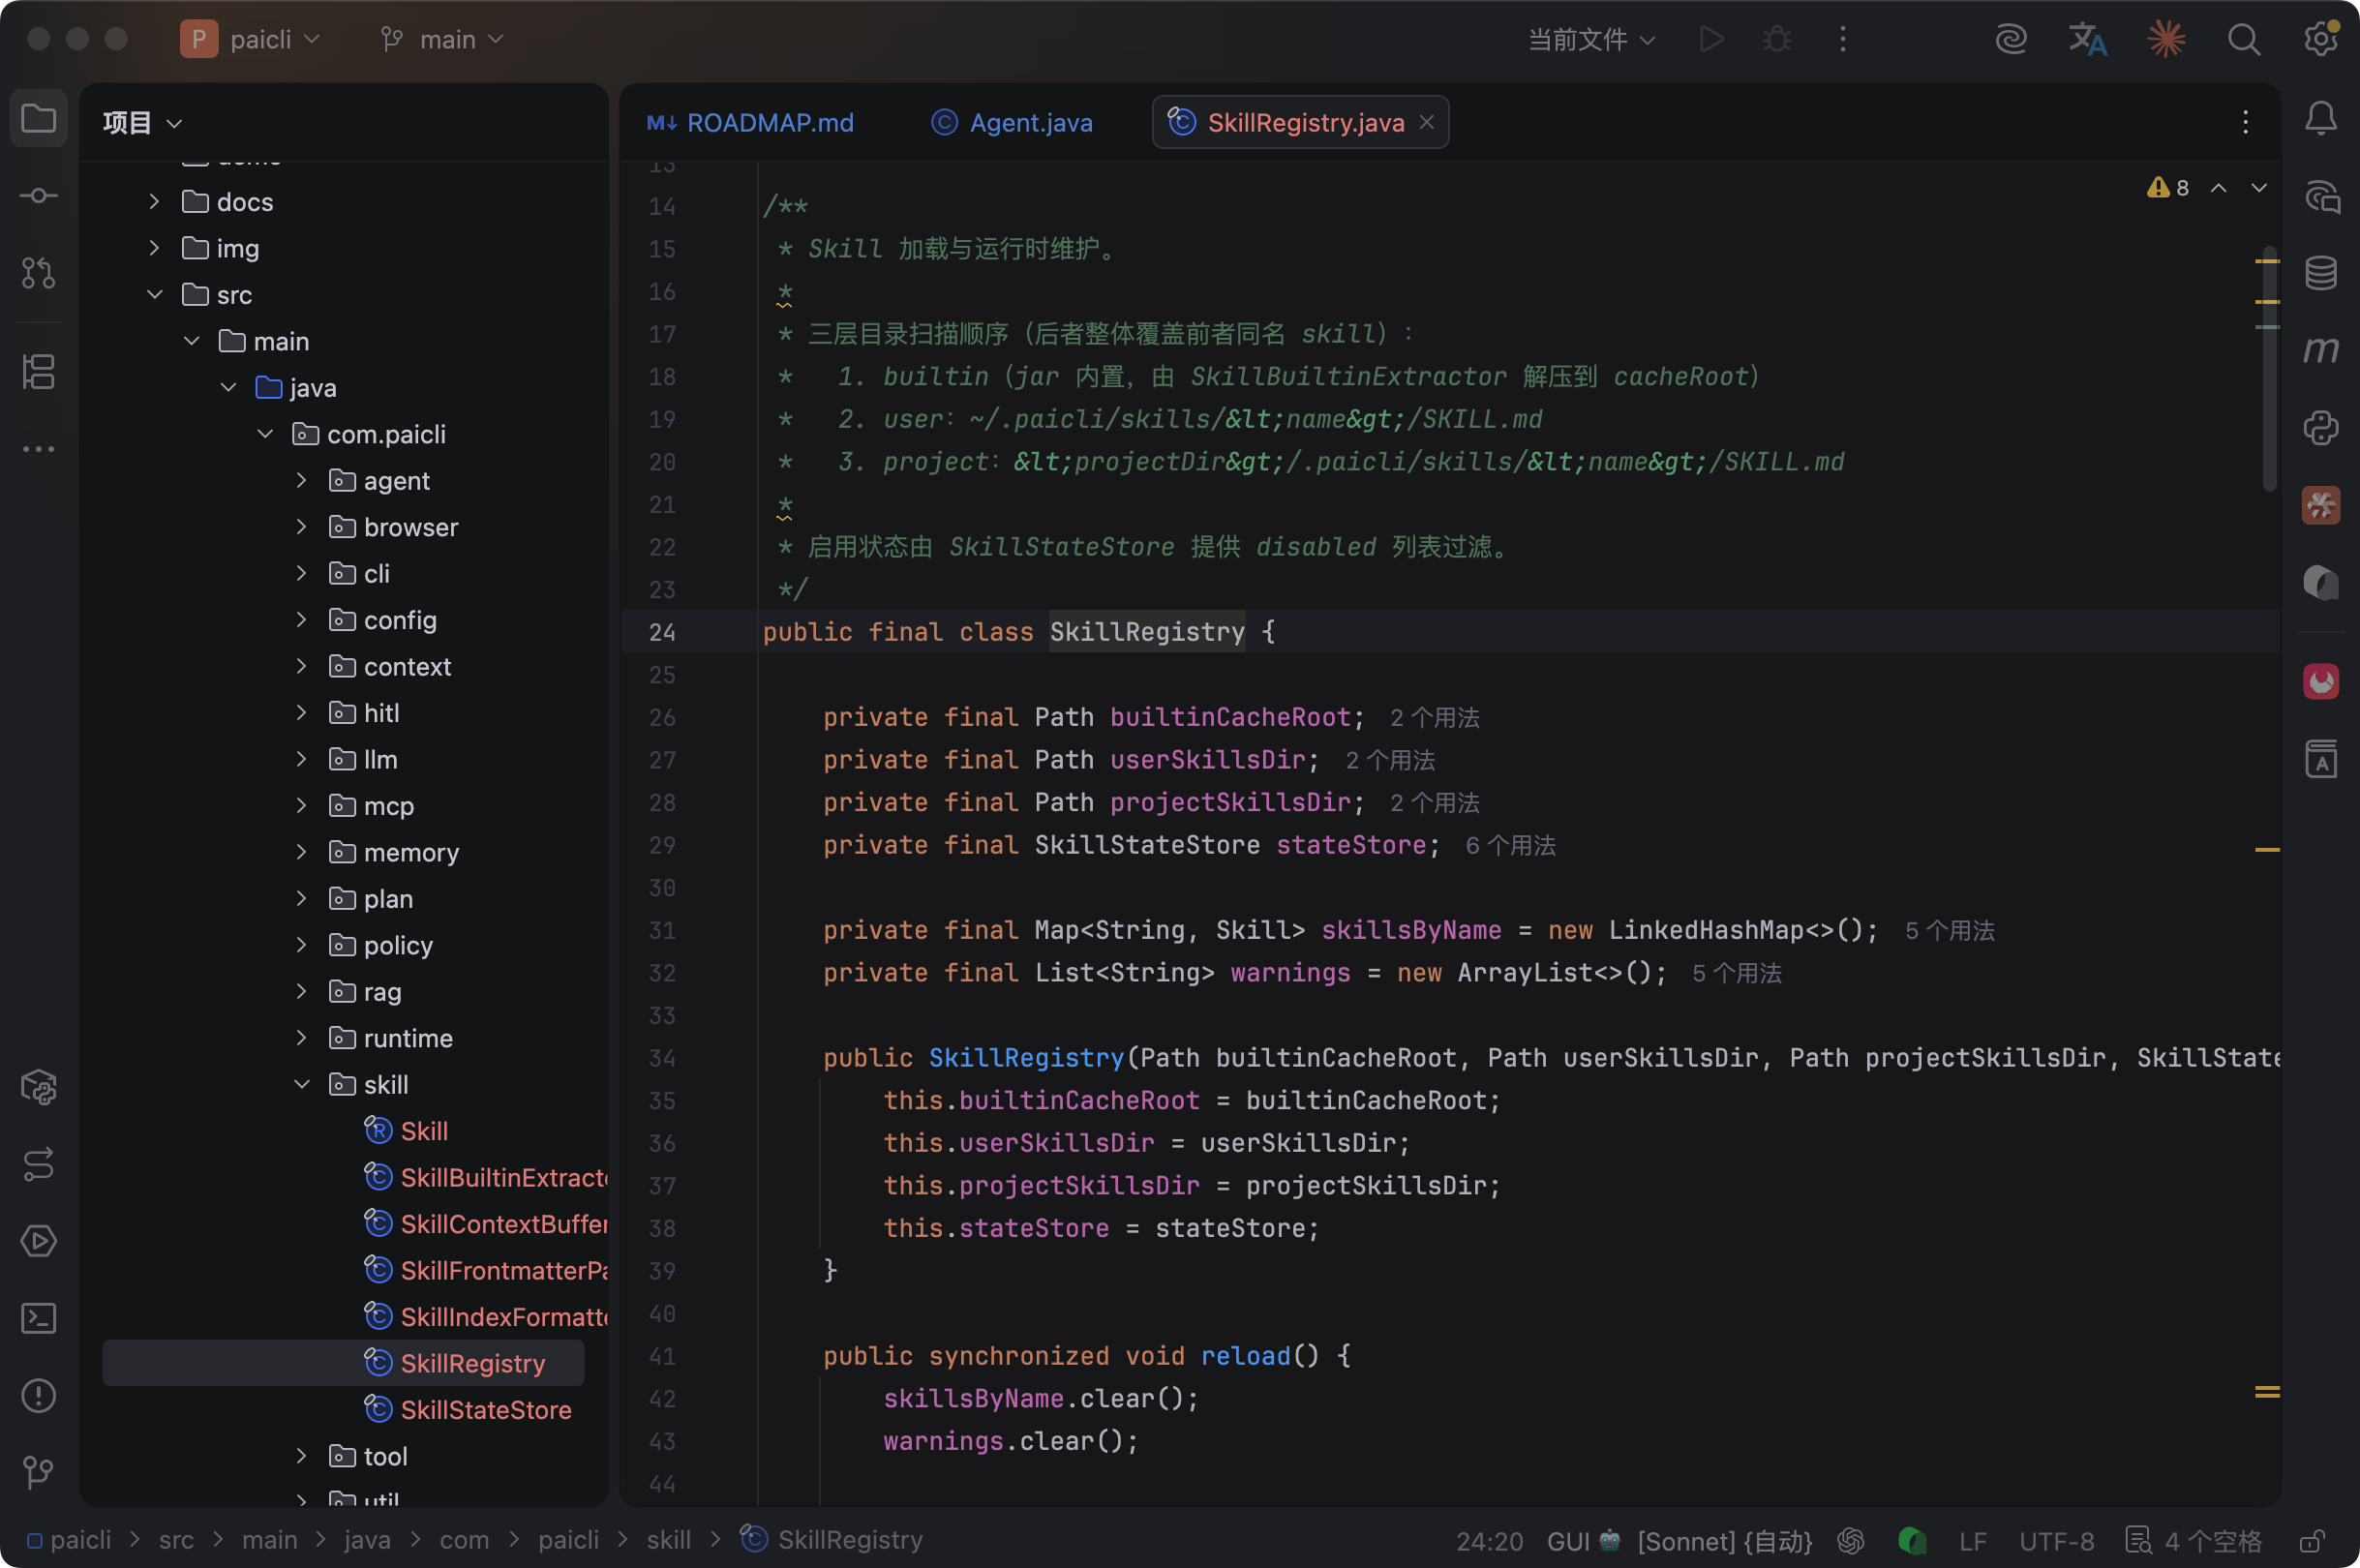
Task: Open the UTF-8 encoding selector
Action: point(2056,1541)
